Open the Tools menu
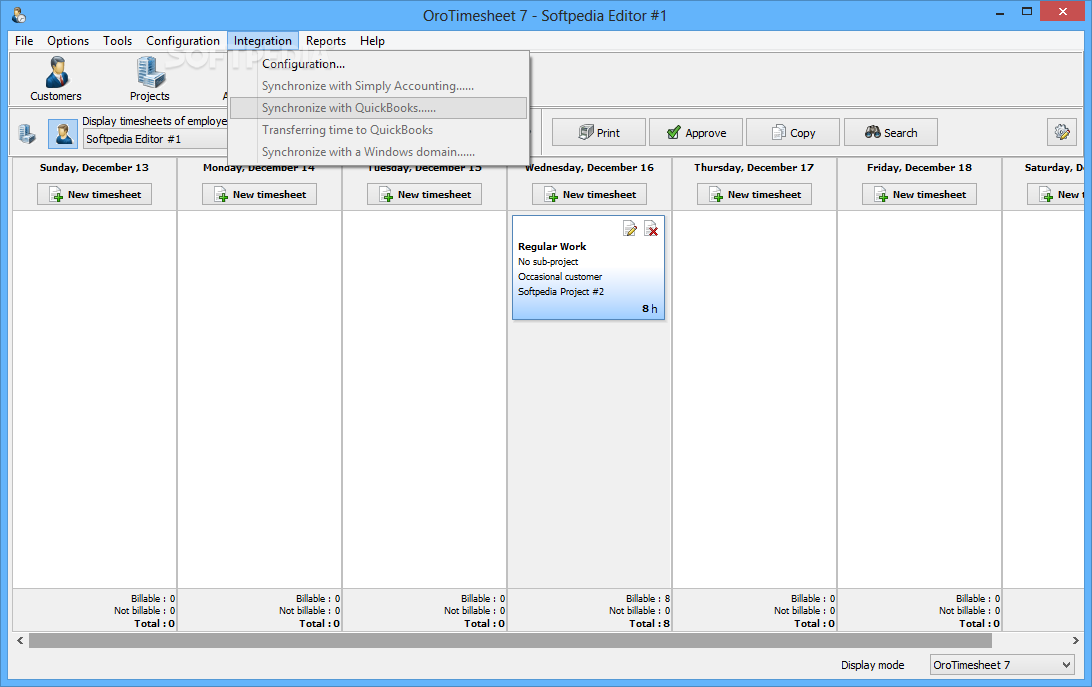 [x=117, y=41]
